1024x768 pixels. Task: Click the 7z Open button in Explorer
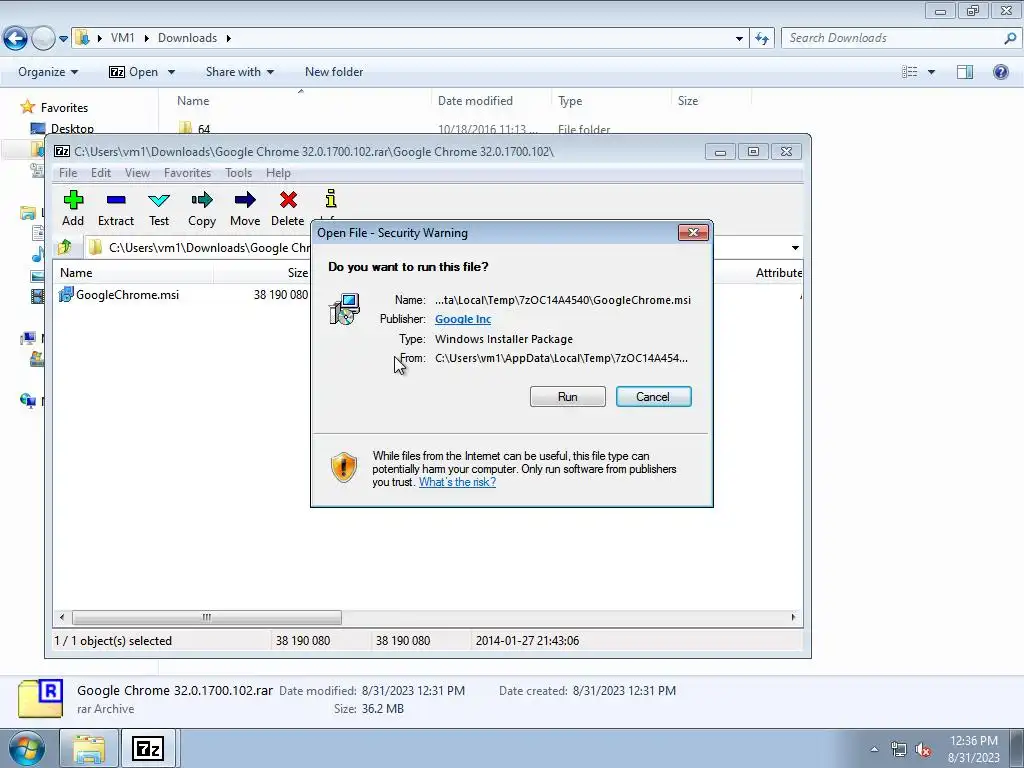tap(134, 72)
